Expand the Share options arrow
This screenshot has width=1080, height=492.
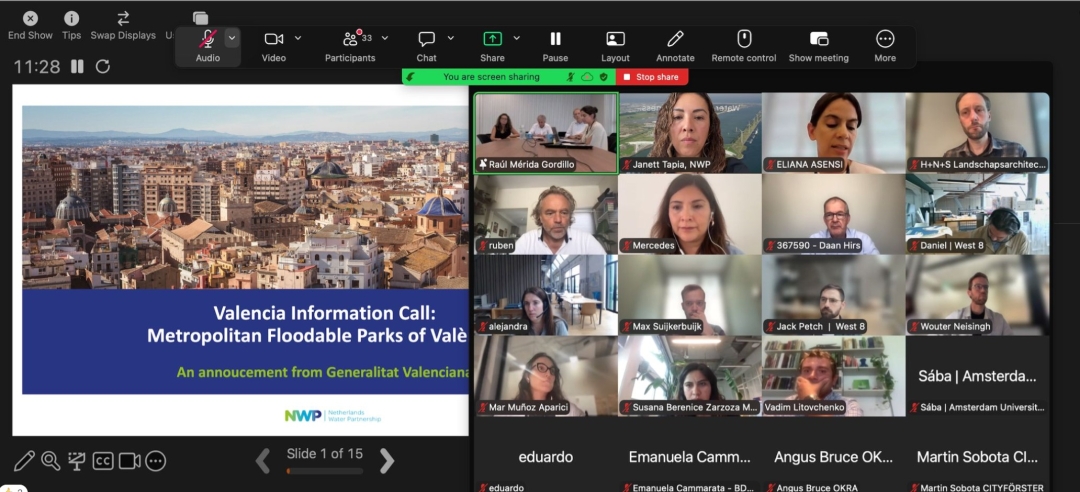pyautogui.click(x=517, y=38)
